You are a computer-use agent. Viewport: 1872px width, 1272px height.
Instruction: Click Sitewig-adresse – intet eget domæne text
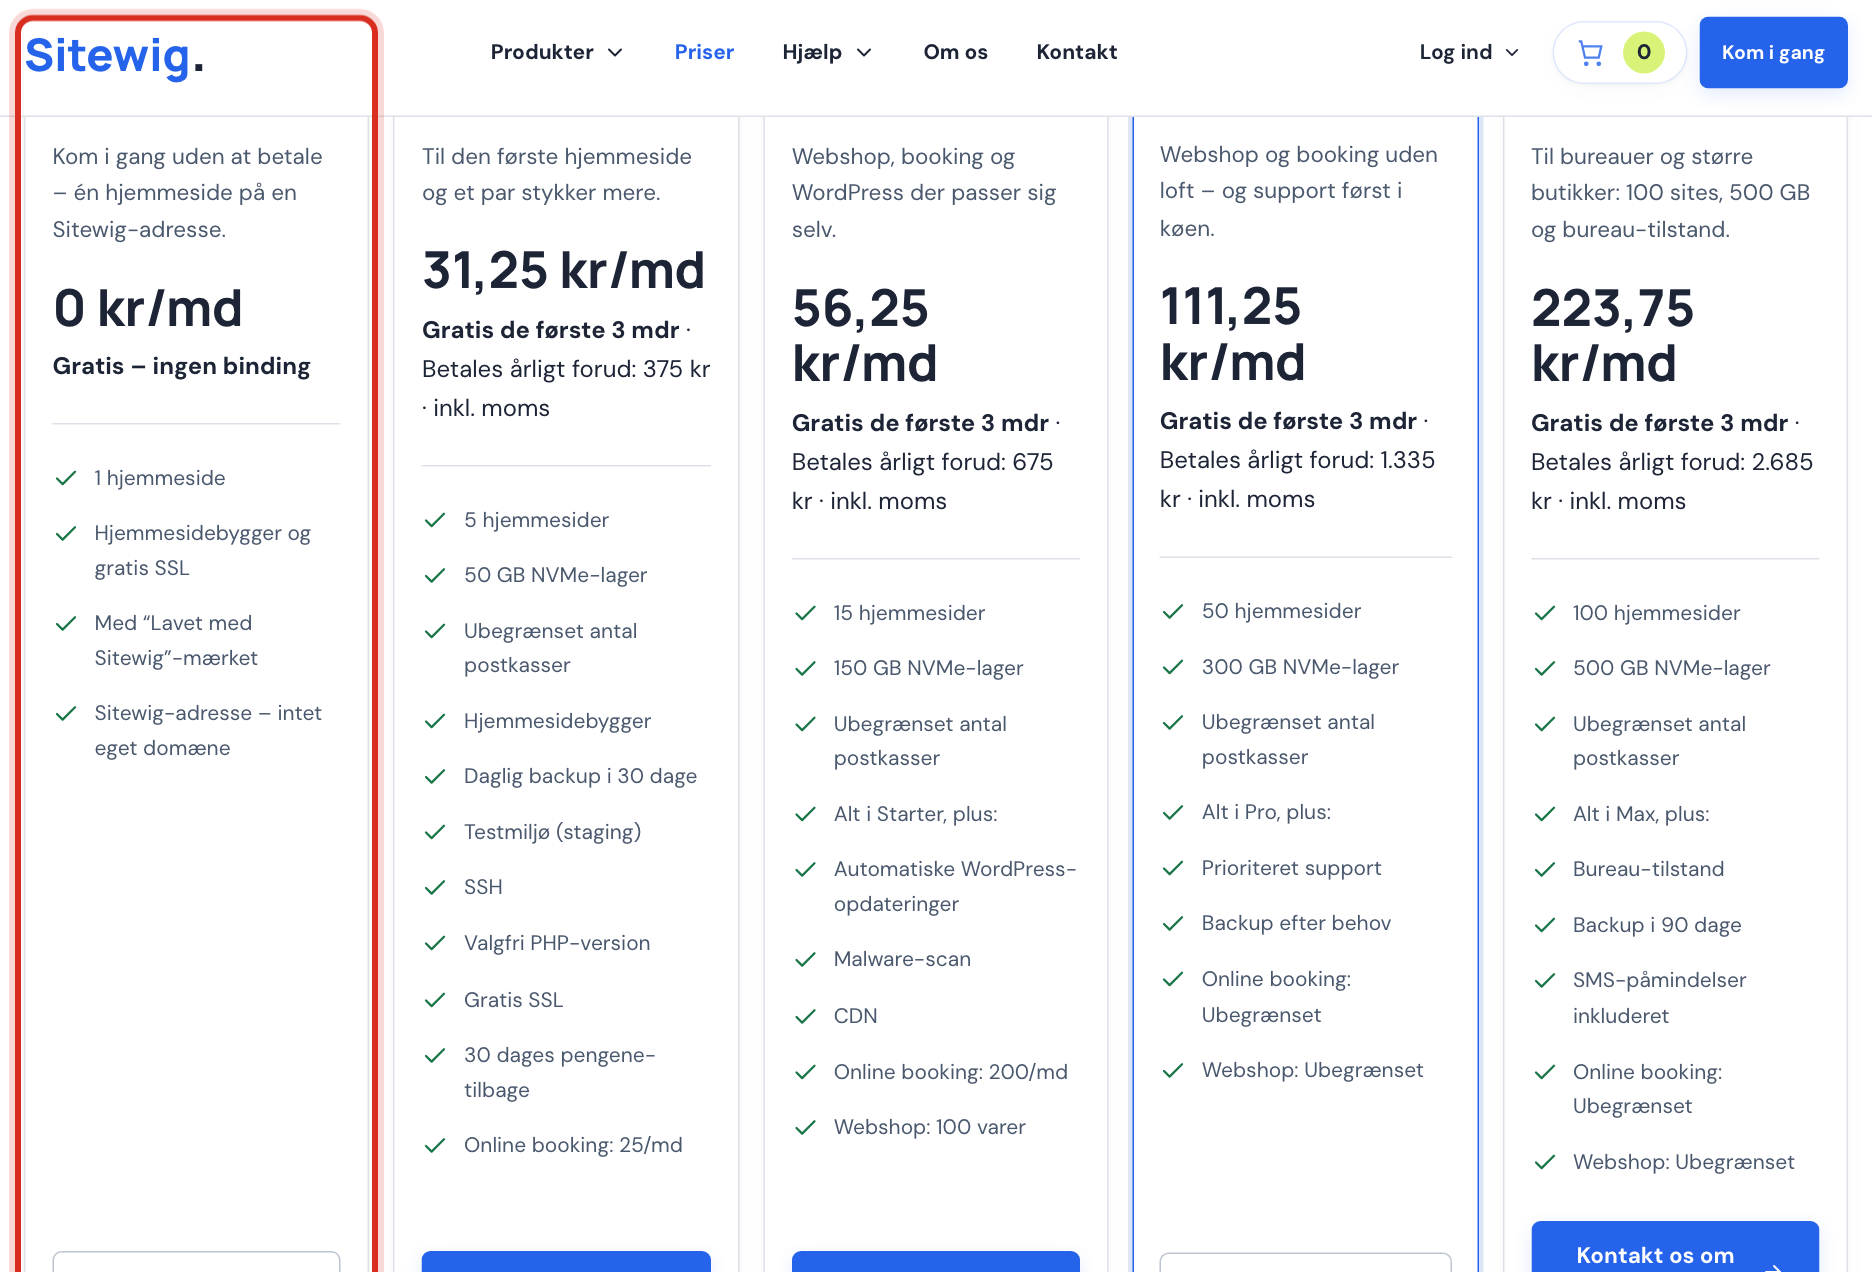pos(208,730)
